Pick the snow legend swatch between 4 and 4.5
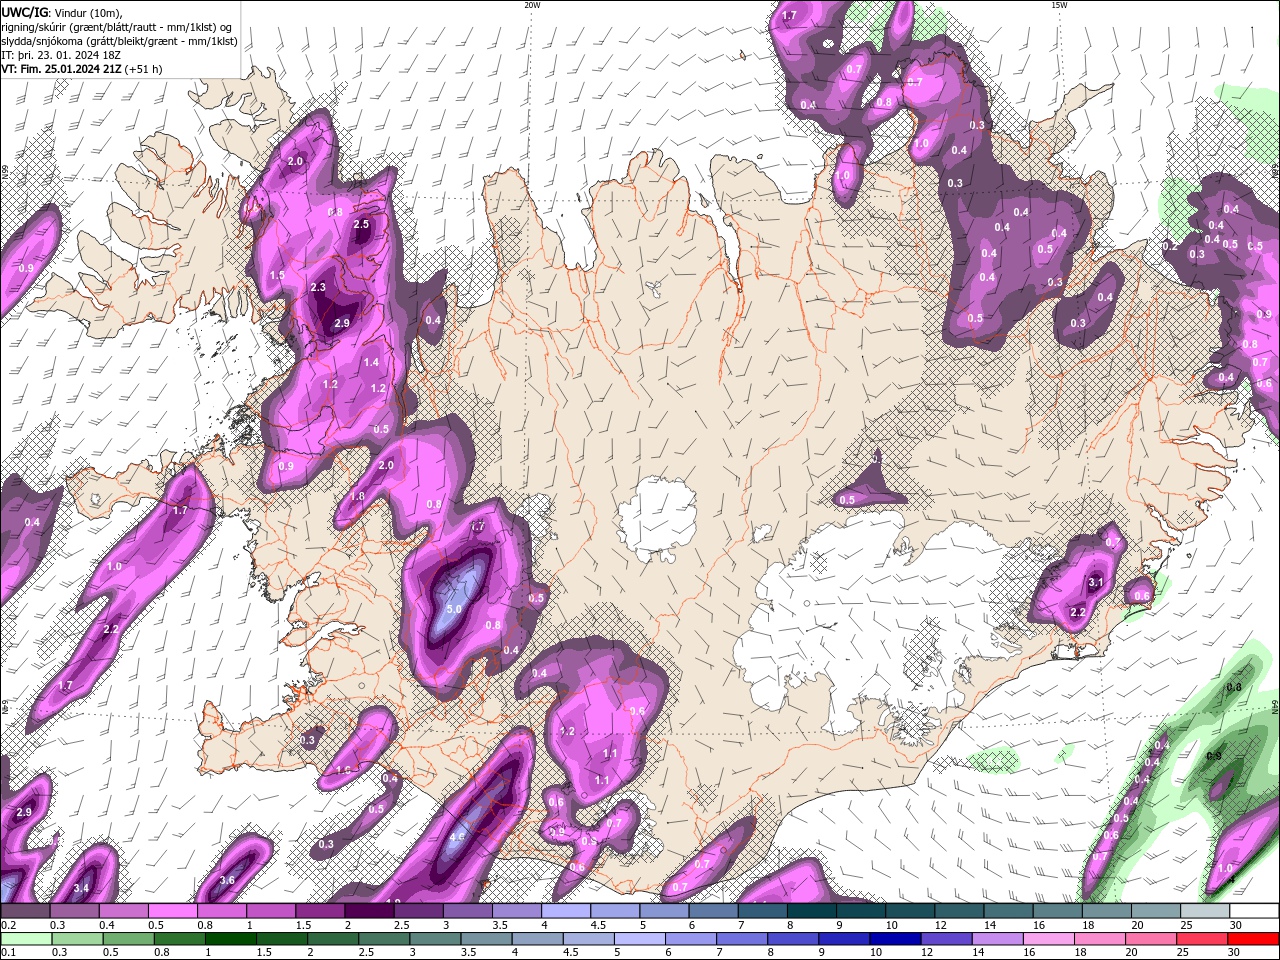Screen dimensions: 1280x960 click(x=566, y=911)
